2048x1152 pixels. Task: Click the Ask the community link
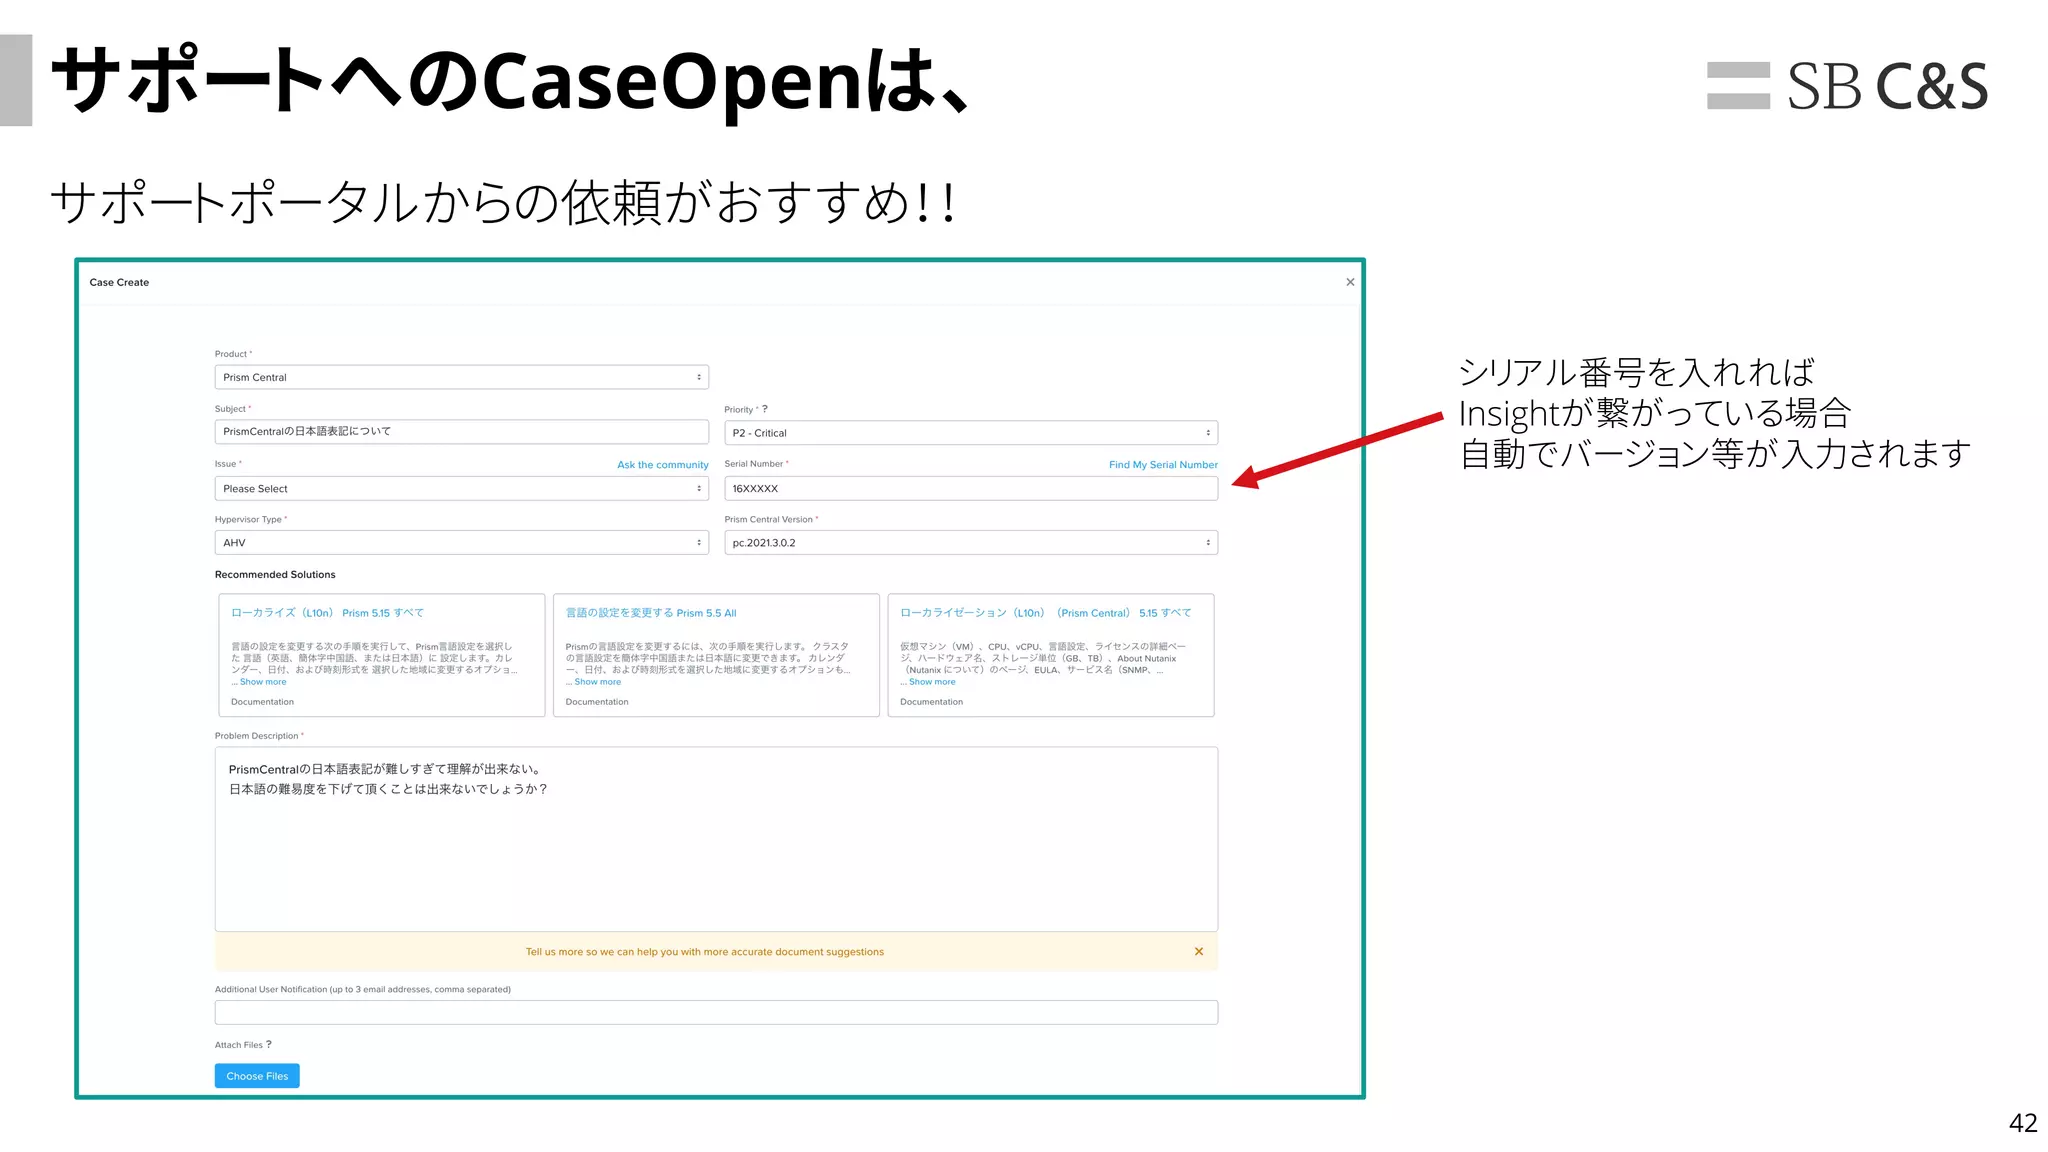pos(662,465)
